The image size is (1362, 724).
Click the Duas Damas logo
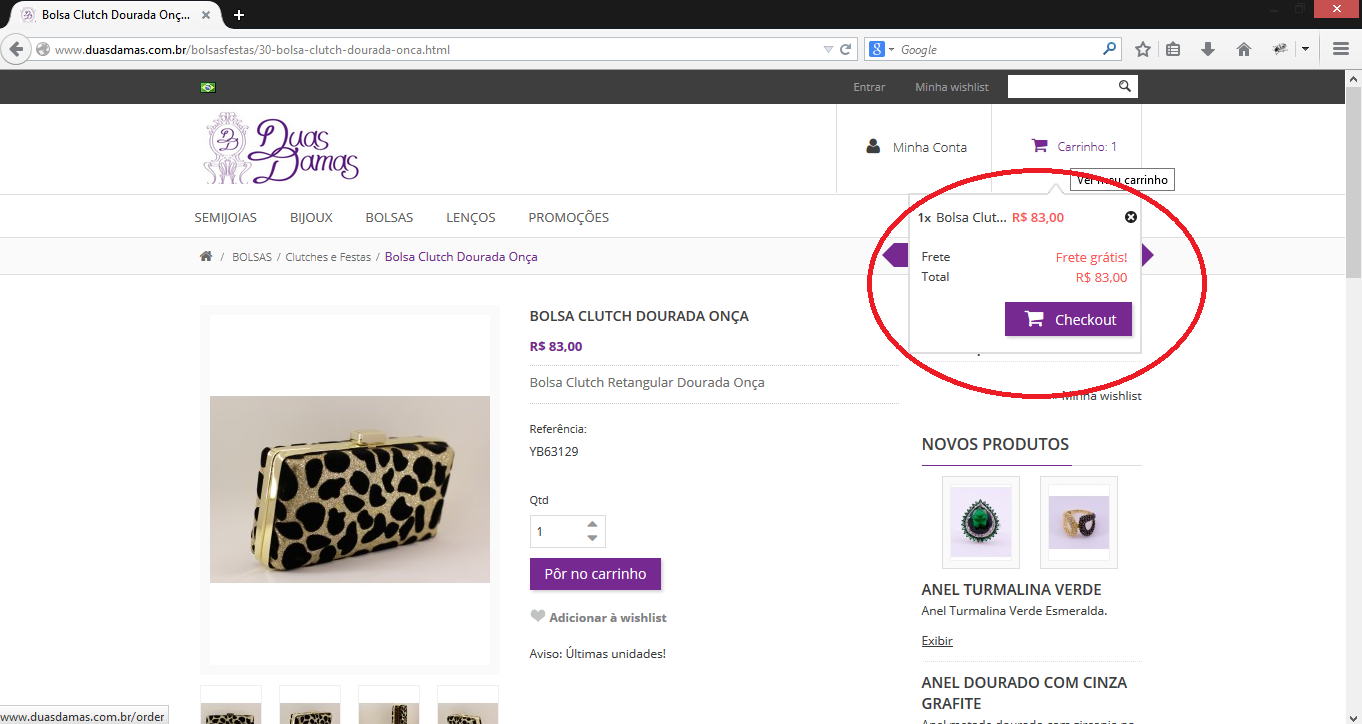coord(281,148)
